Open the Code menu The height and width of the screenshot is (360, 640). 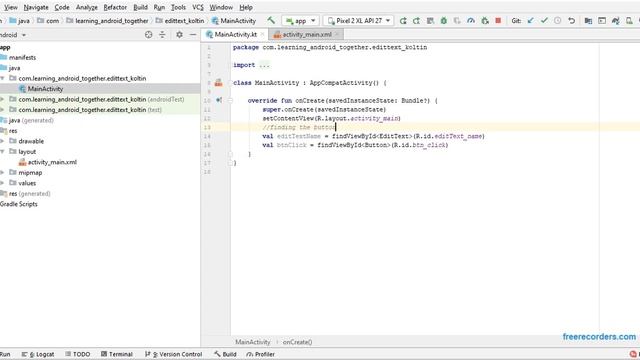[x=62, y=7]
